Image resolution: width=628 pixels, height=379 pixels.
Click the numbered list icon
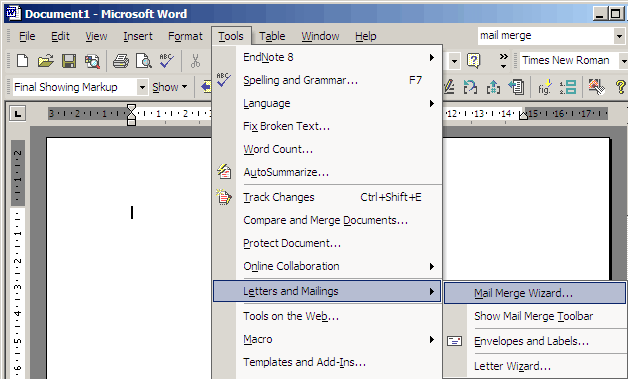[568, 87]
